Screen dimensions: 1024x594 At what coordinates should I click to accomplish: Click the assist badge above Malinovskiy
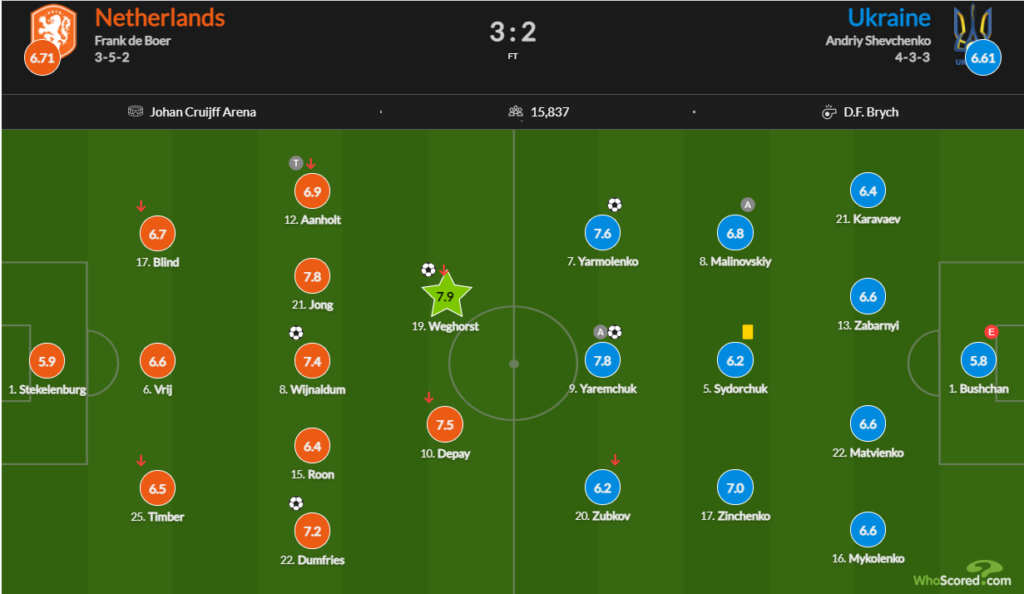tap(747, 205)
